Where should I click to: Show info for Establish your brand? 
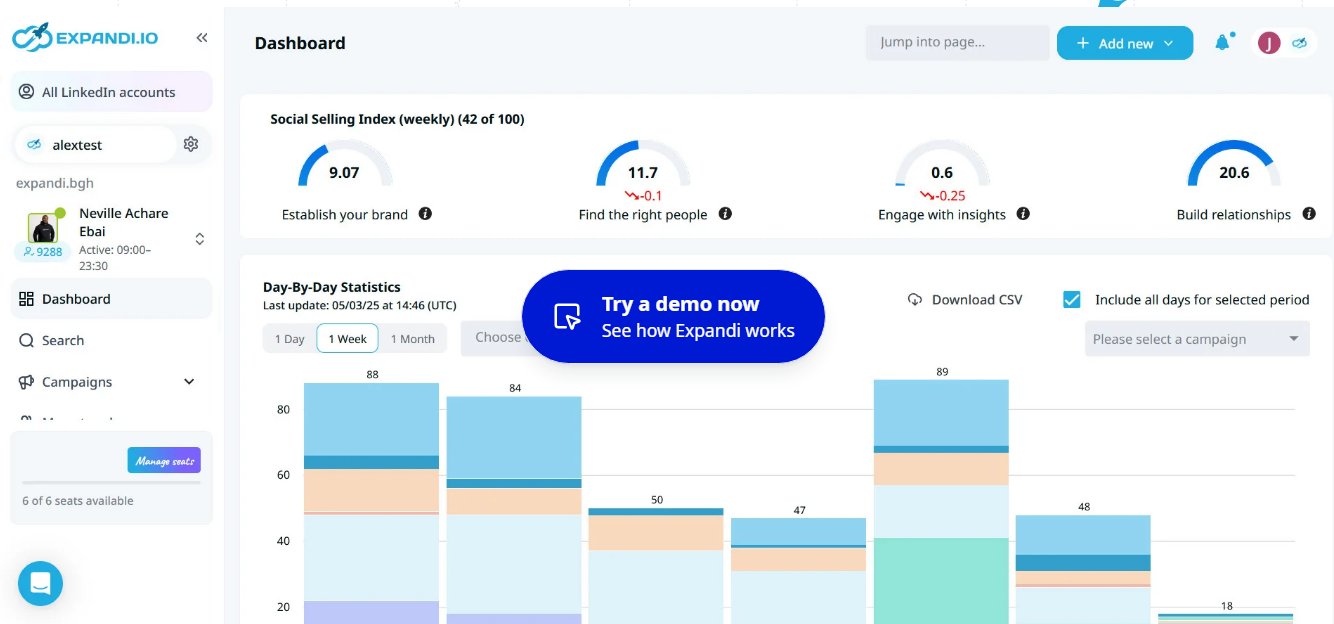(425, 214)
